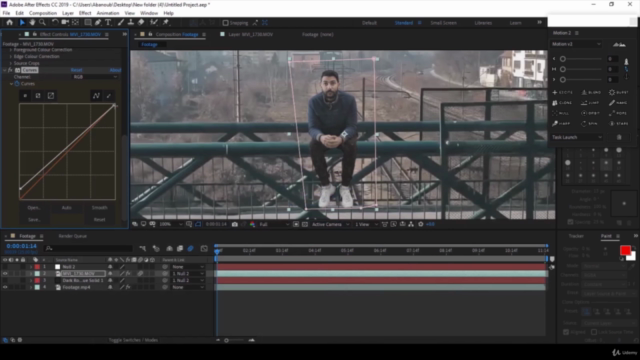Click Smooth button in Curves panel
640x360 pixels.
99,208
